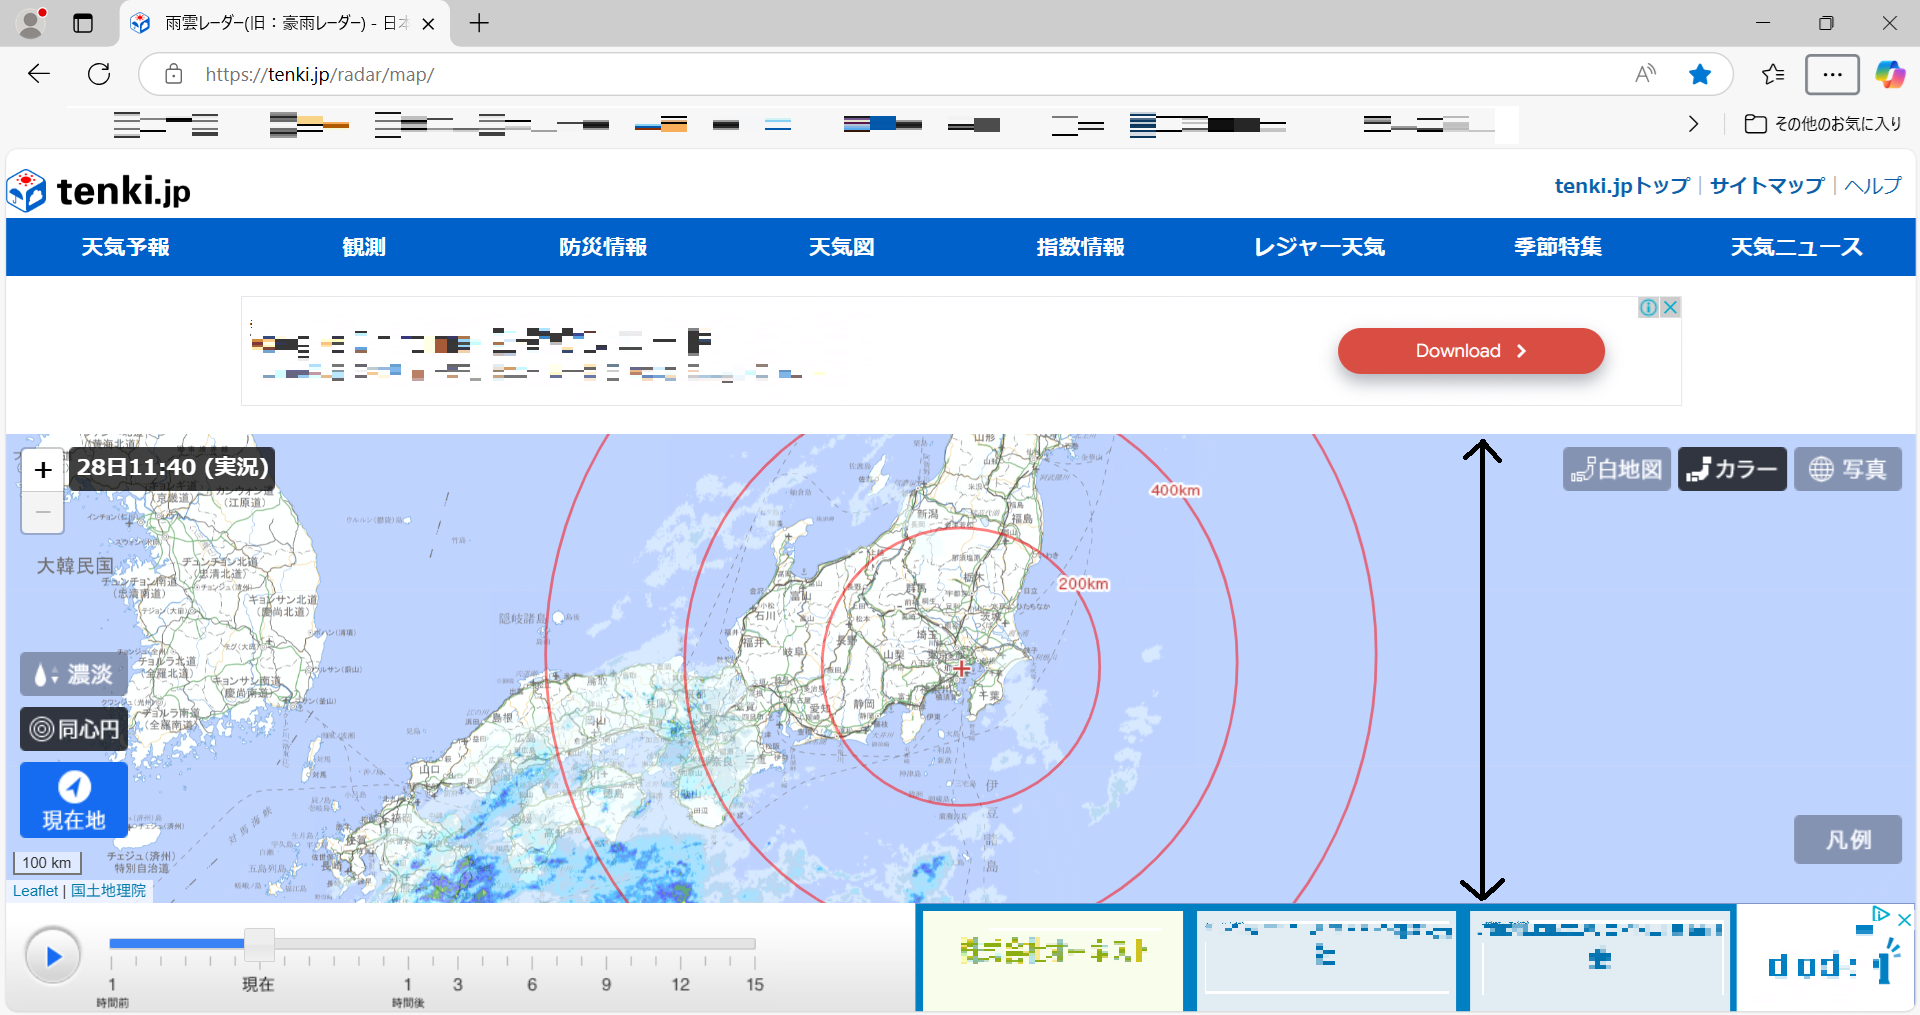Viewport: 1920px width, 1015px height.
Task: Click the 国土地理院 attribution link
Action: tap(108, 891)
